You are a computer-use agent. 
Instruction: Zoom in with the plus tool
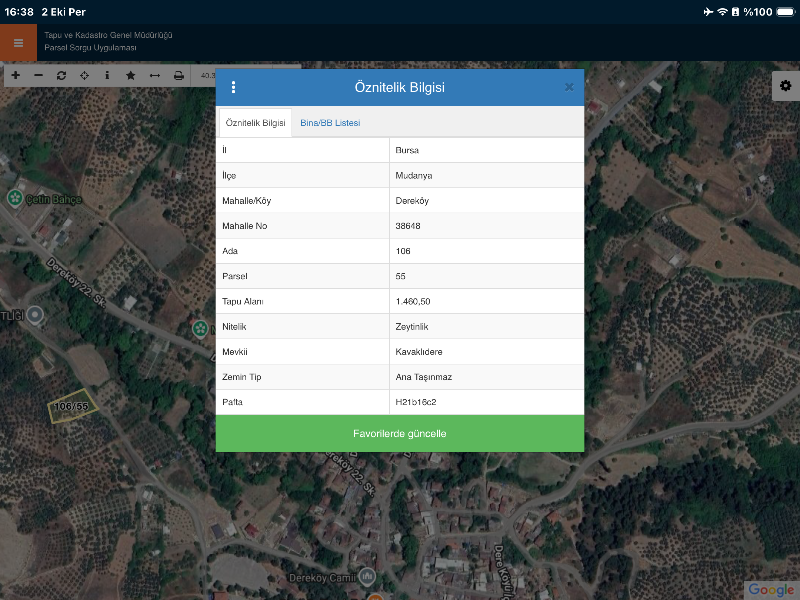15,75
